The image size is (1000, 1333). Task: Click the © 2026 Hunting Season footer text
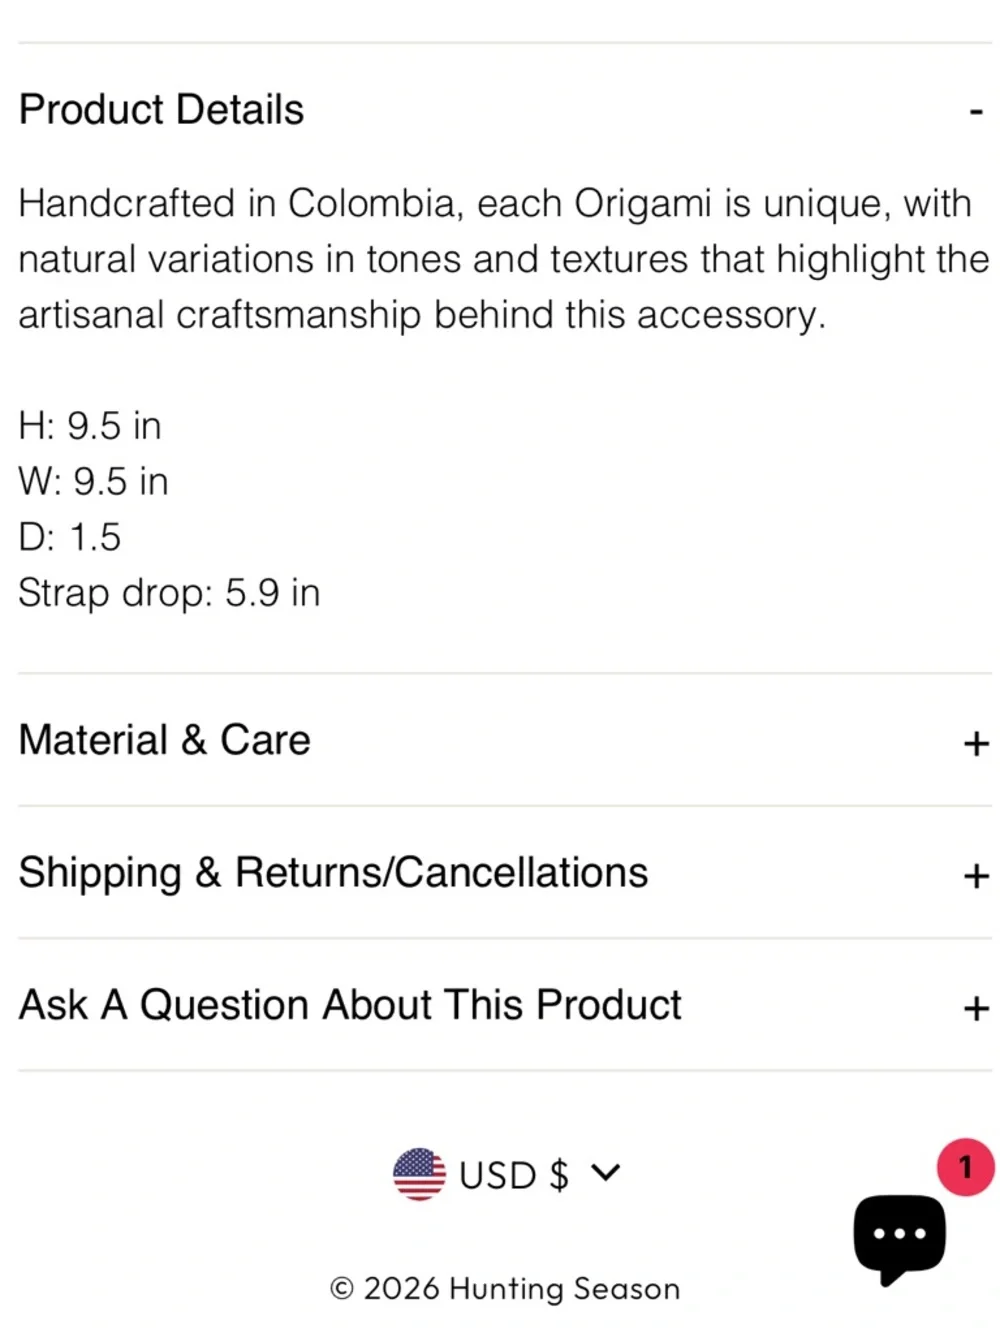pyautogui.click(x=505, y=1288)
